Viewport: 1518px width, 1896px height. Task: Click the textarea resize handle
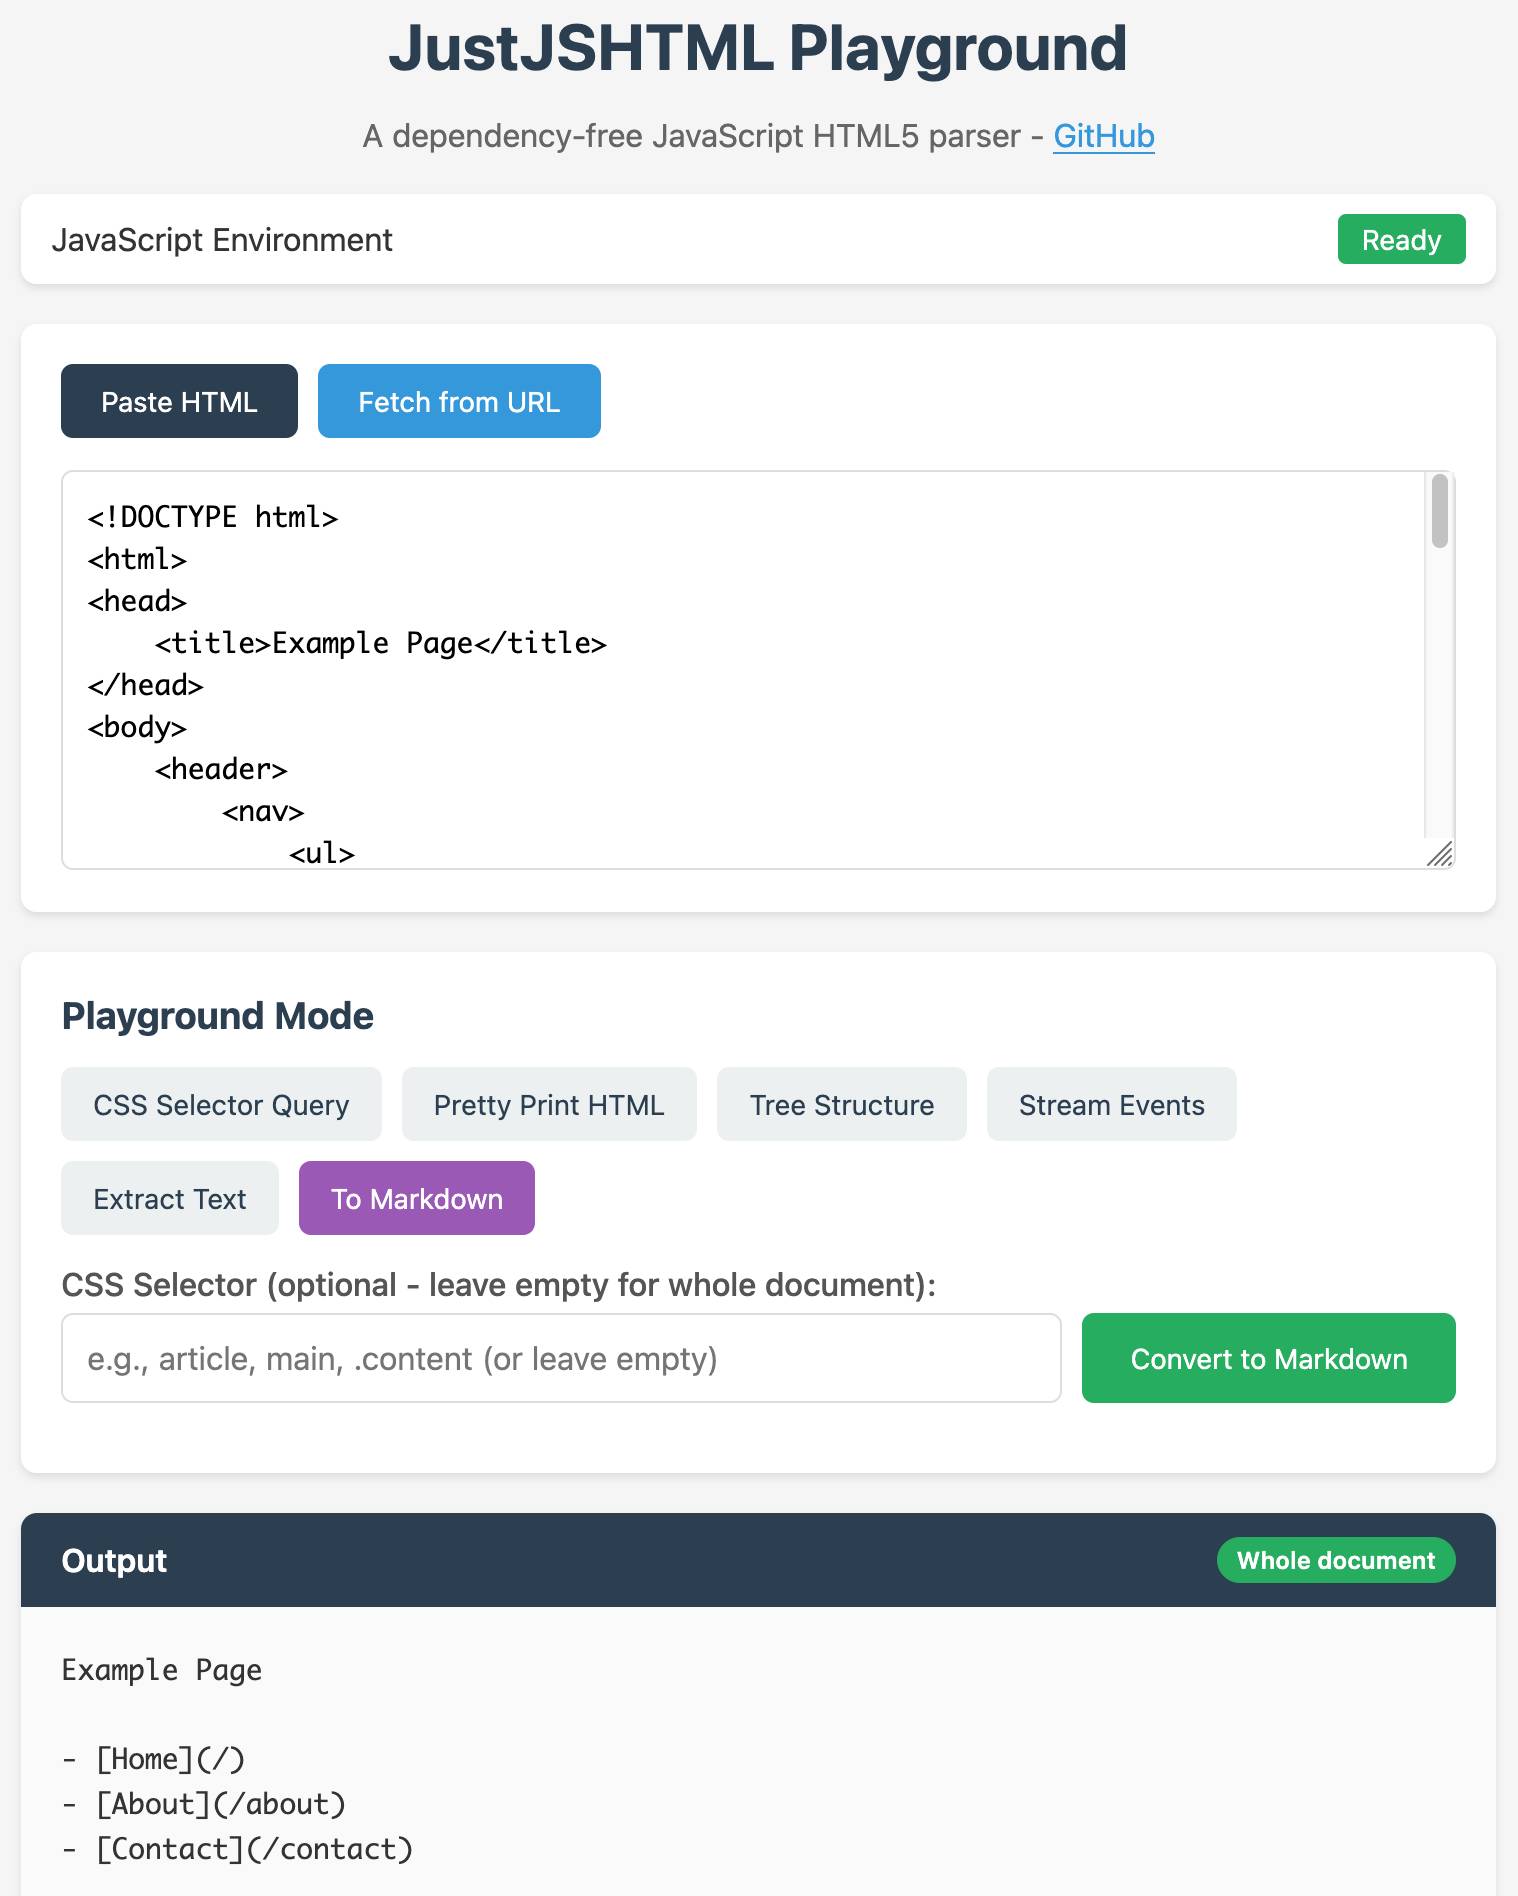(x=1442, y=854)
